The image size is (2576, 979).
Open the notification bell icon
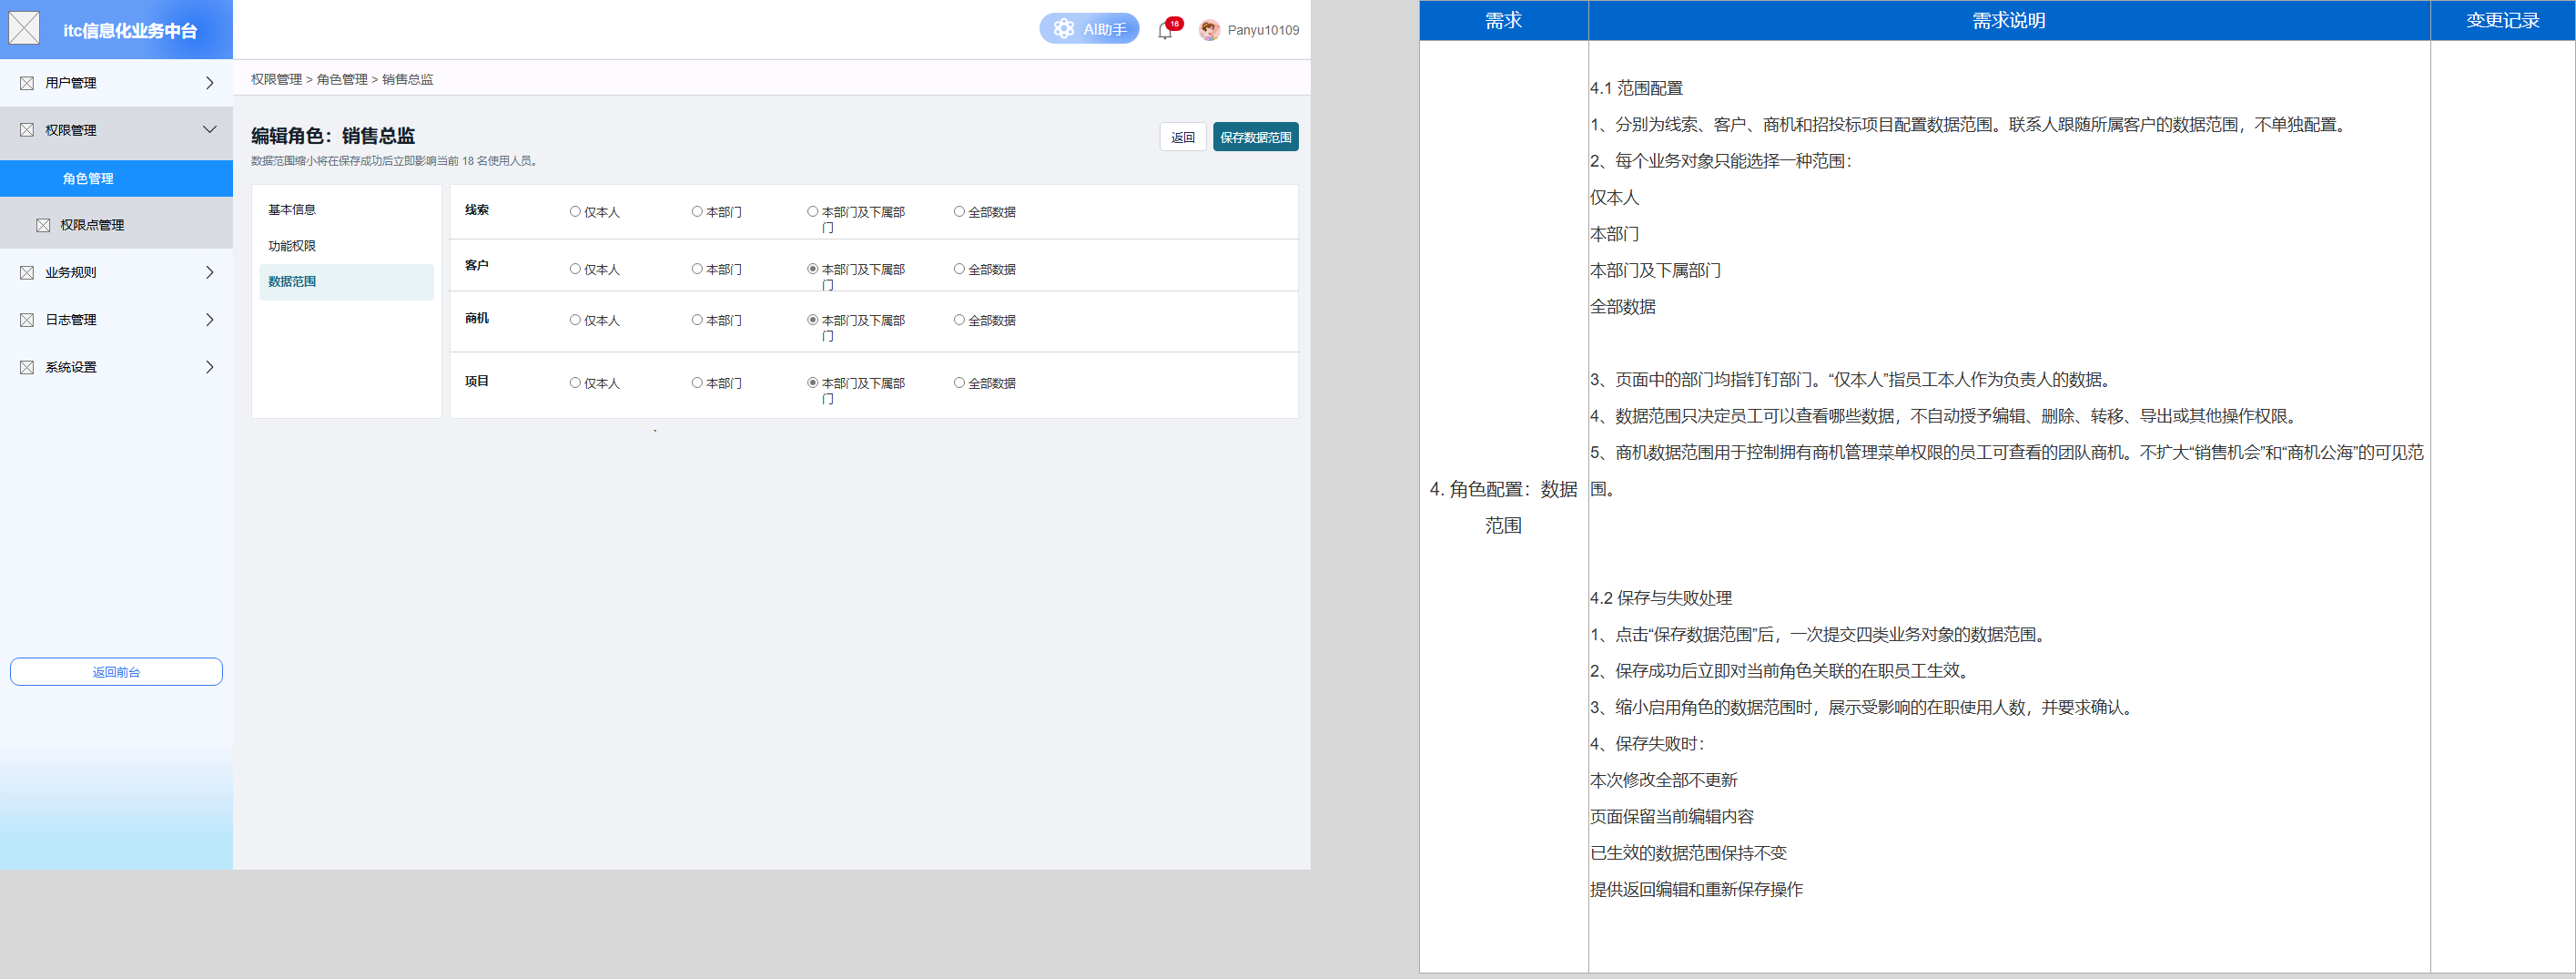[1165, 30]
